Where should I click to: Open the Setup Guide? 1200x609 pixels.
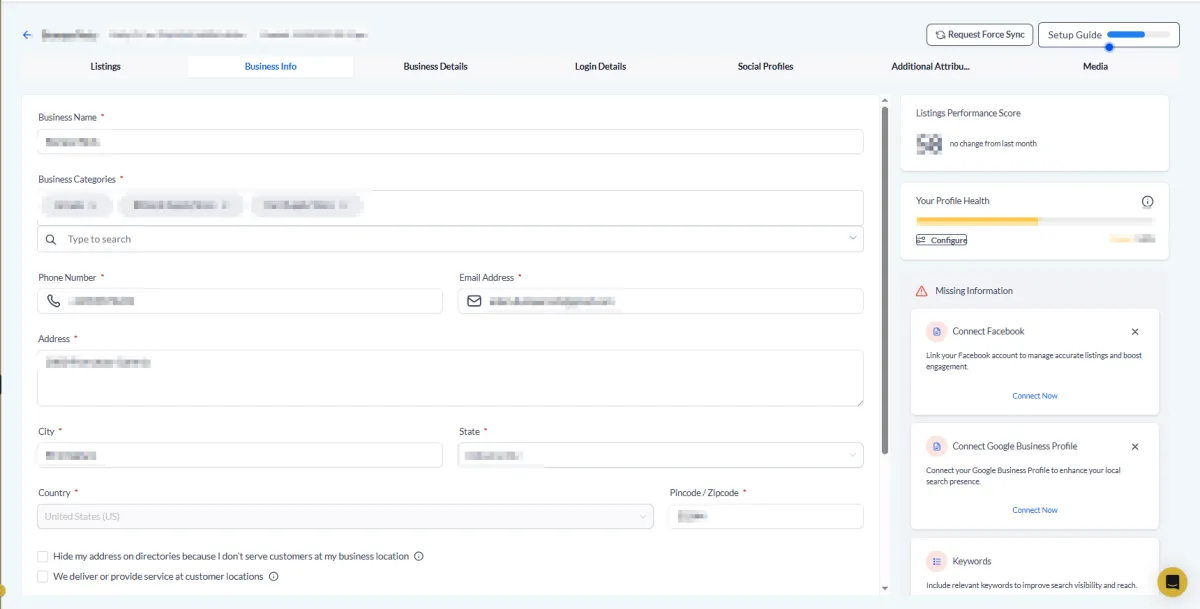pyautogui.click(x=1108, y=35)
